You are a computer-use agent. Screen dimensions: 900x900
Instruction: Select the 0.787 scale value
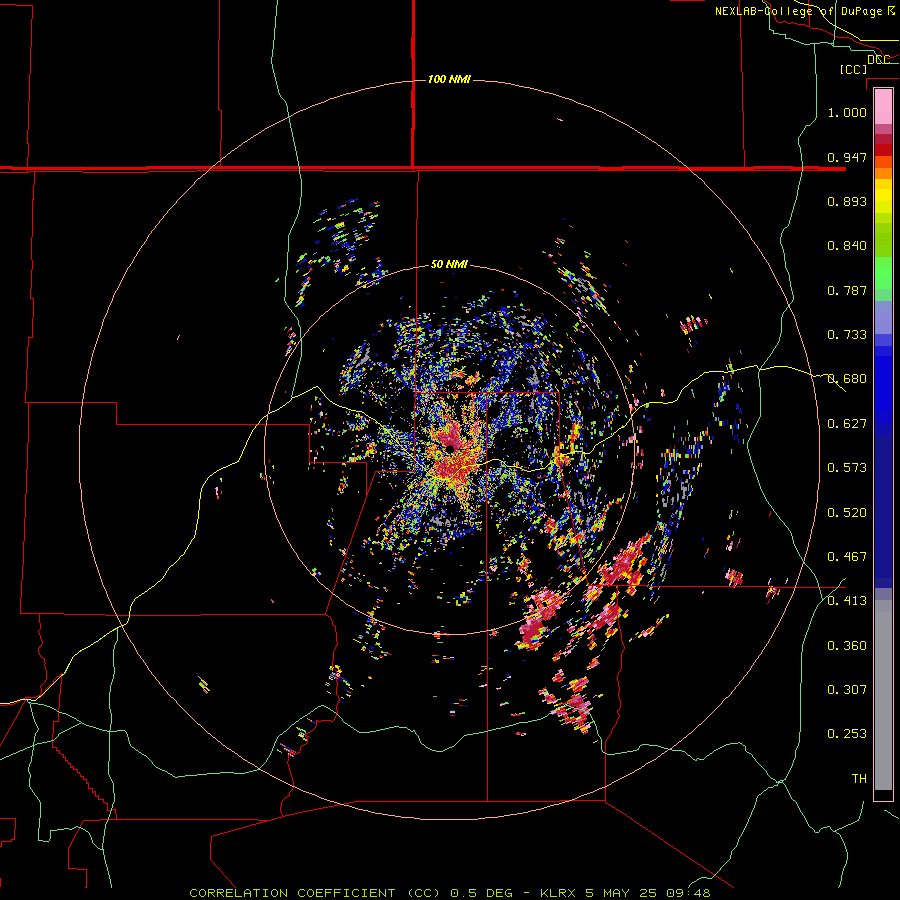847,290
